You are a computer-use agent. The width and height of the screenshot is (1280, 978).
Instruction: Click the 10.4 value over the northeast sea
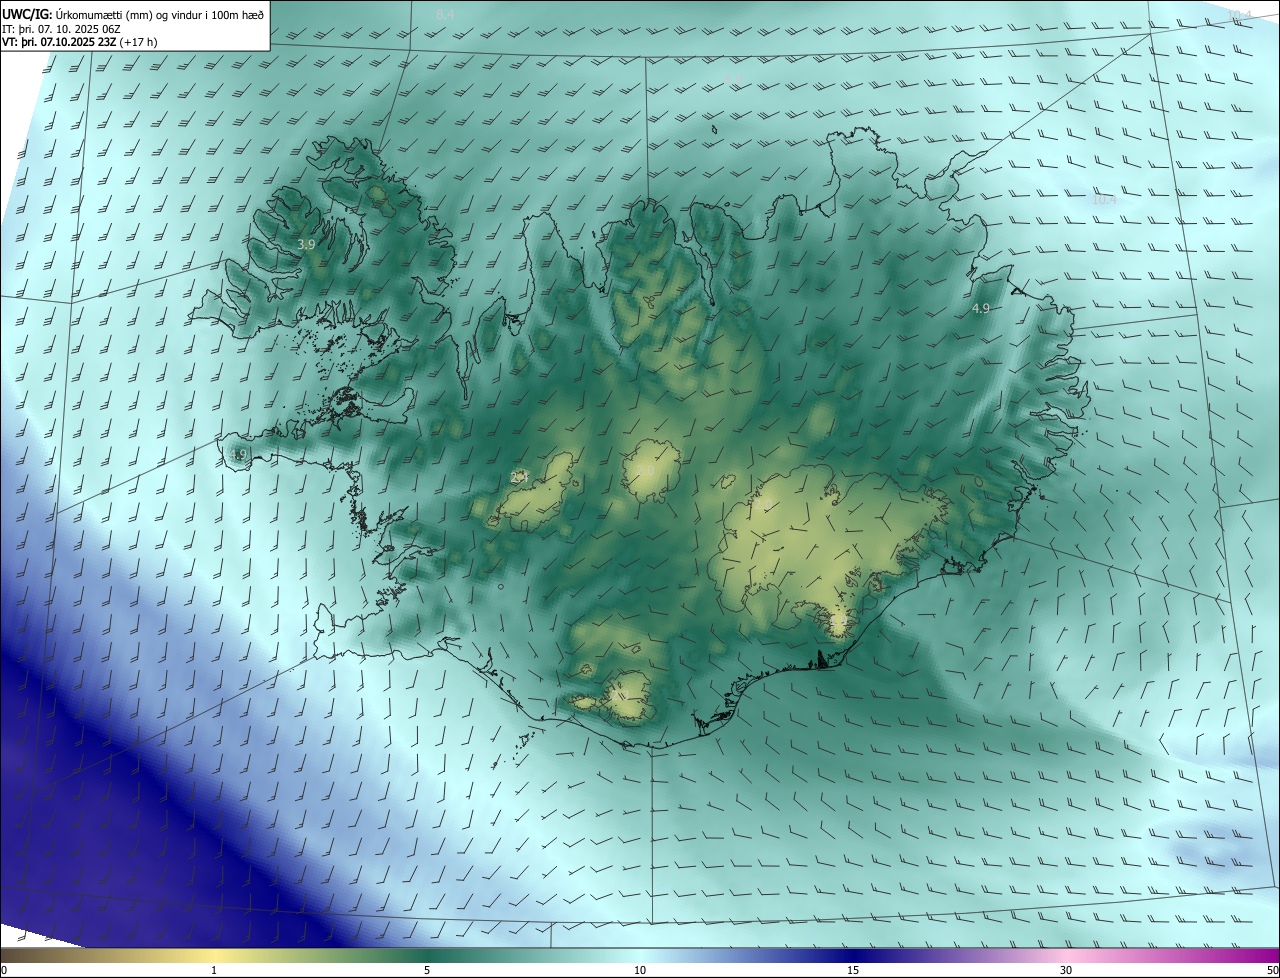1104,200
